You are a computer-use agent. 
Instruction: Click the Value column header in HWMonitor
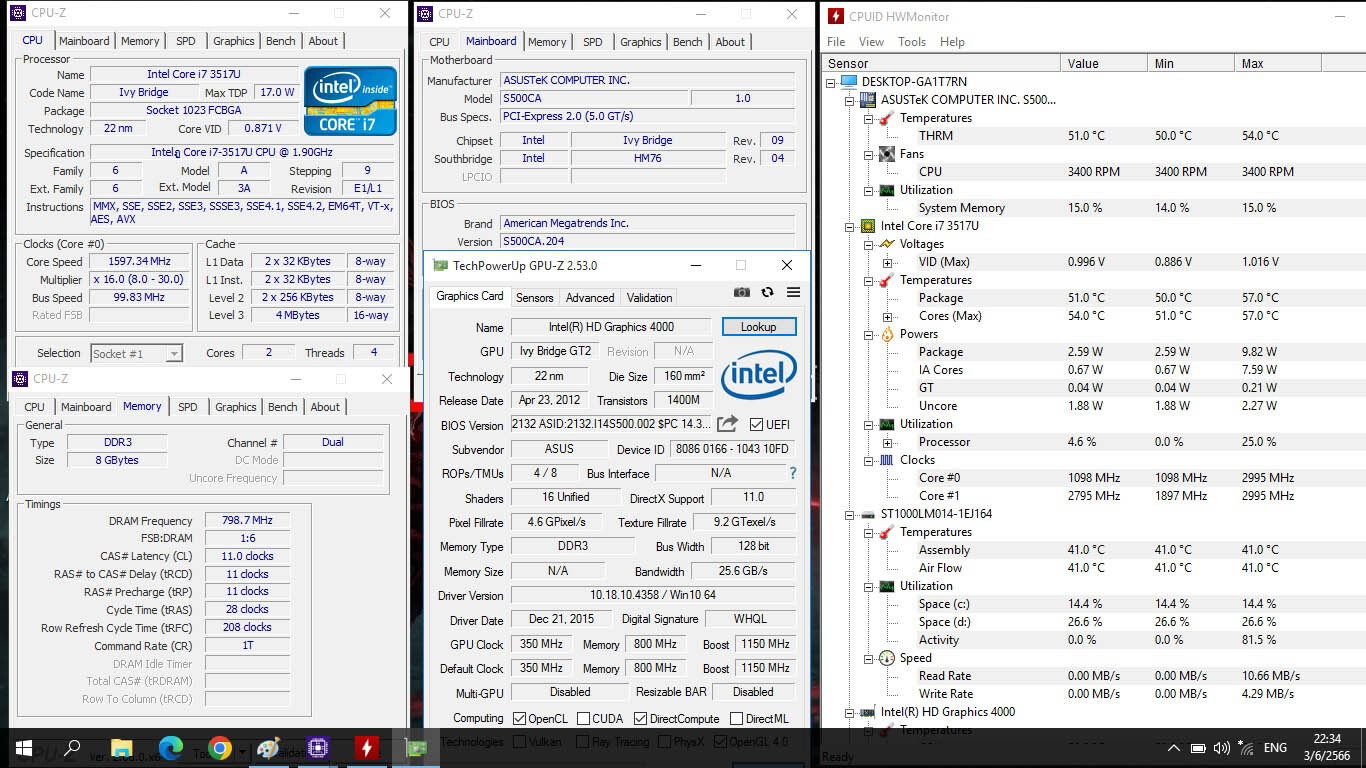click(x=1104, y=63)
